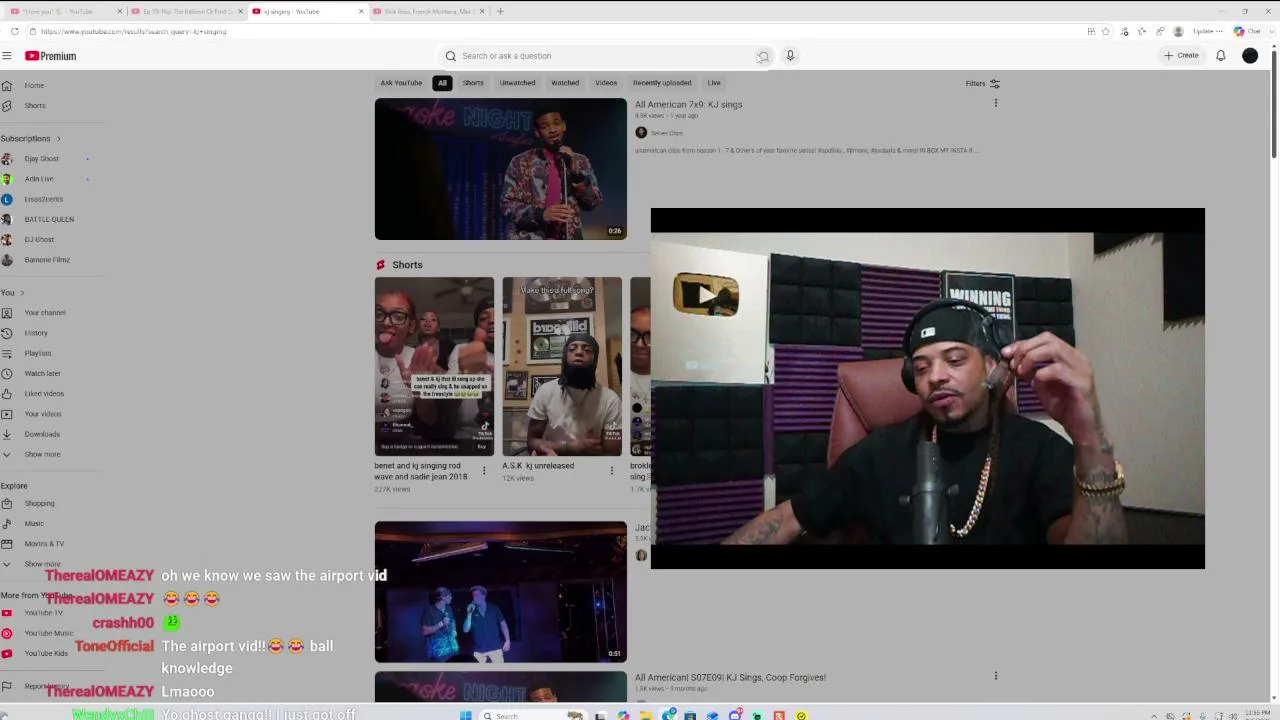
Task: Open the Windows Start button
Action: (x=466, y=715)
